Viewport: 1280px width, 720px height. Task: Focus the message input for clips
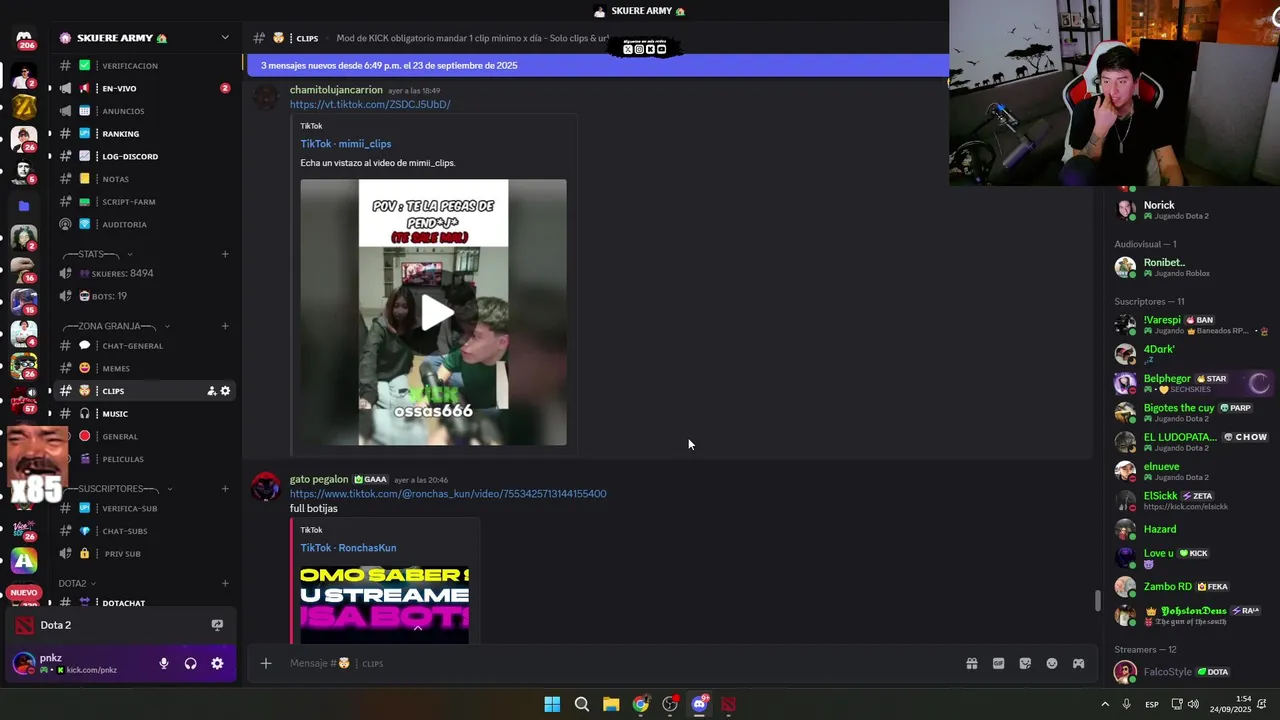tap(620, 663)
